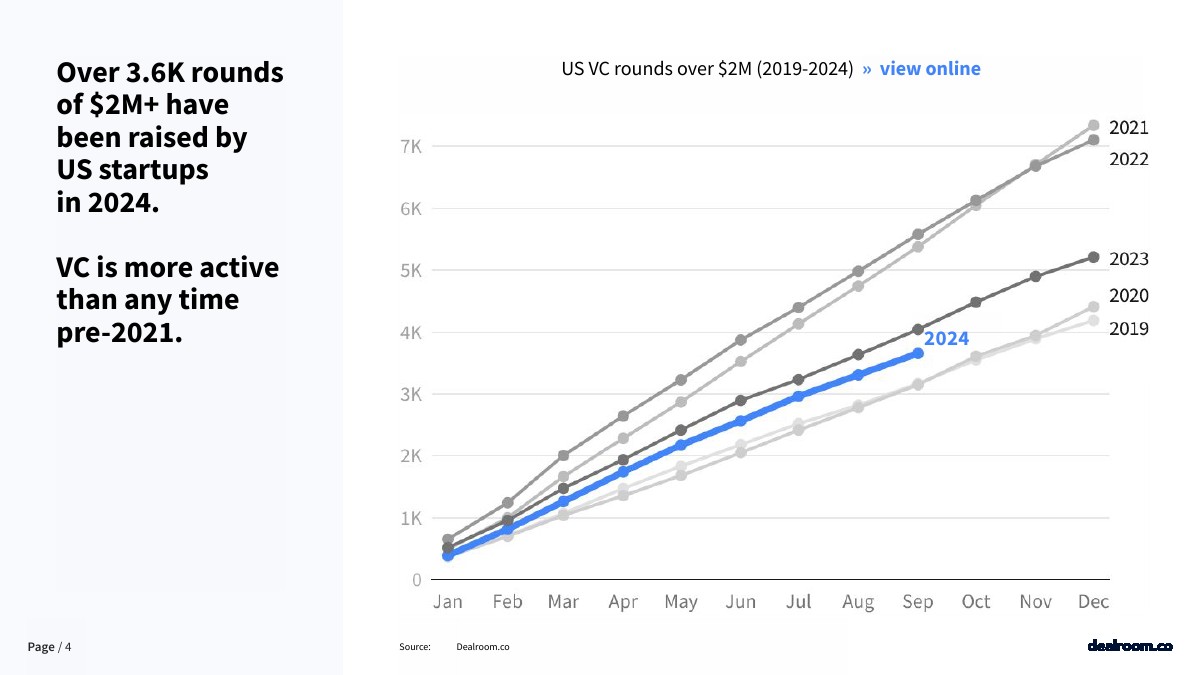Select the 2024 September data point
Viewport: 1200px width, 675px height.
[918, 353]
